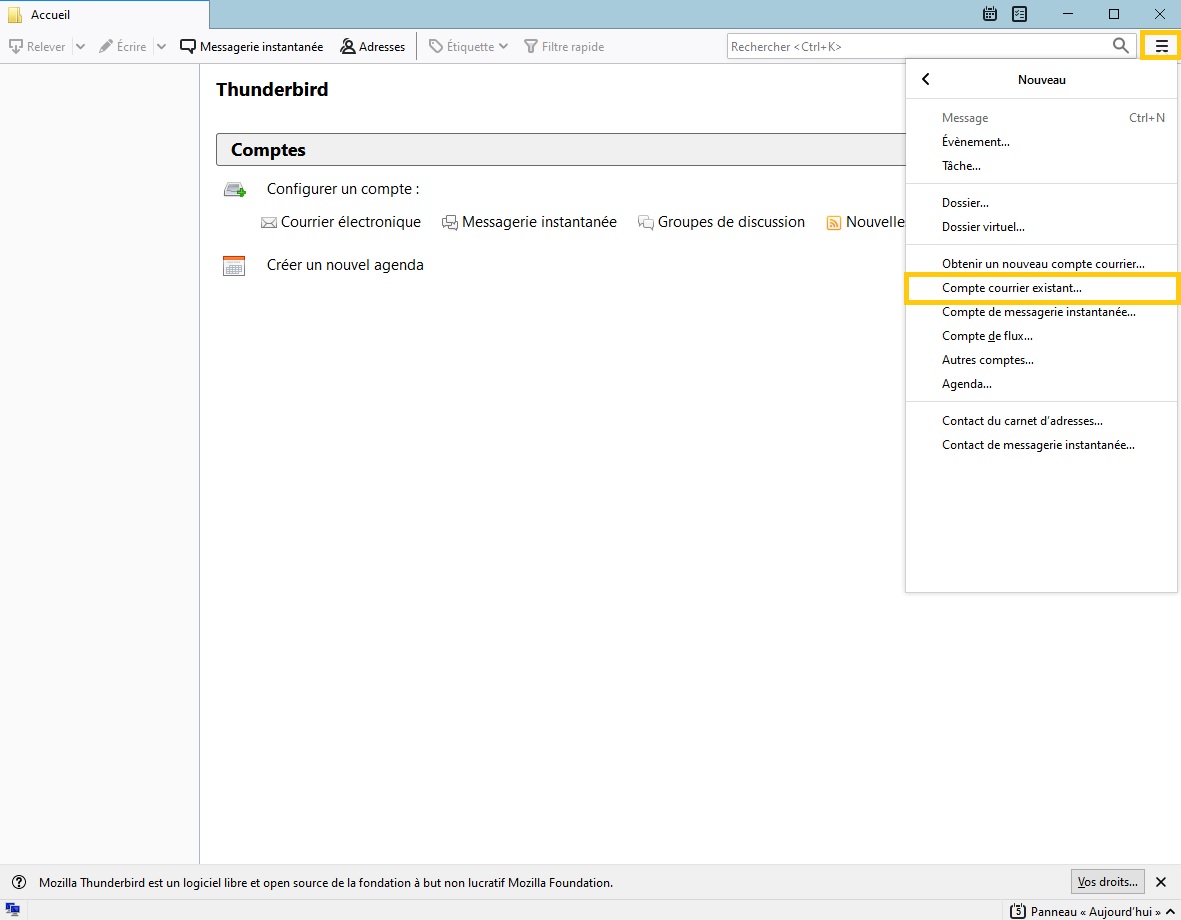Click the folder icon on Accueil tab
The width and height of the screenshot is (1181, 920).
(14, 14)
